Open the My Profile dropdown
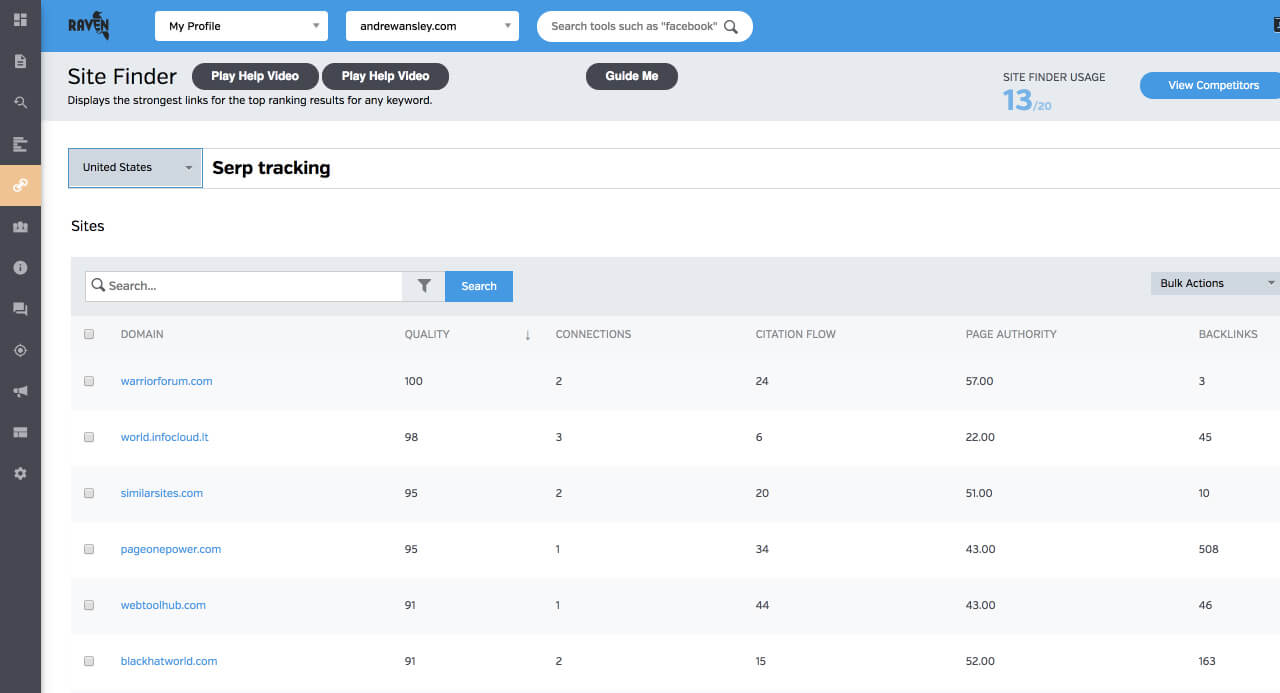 click(x=240, y=25)
